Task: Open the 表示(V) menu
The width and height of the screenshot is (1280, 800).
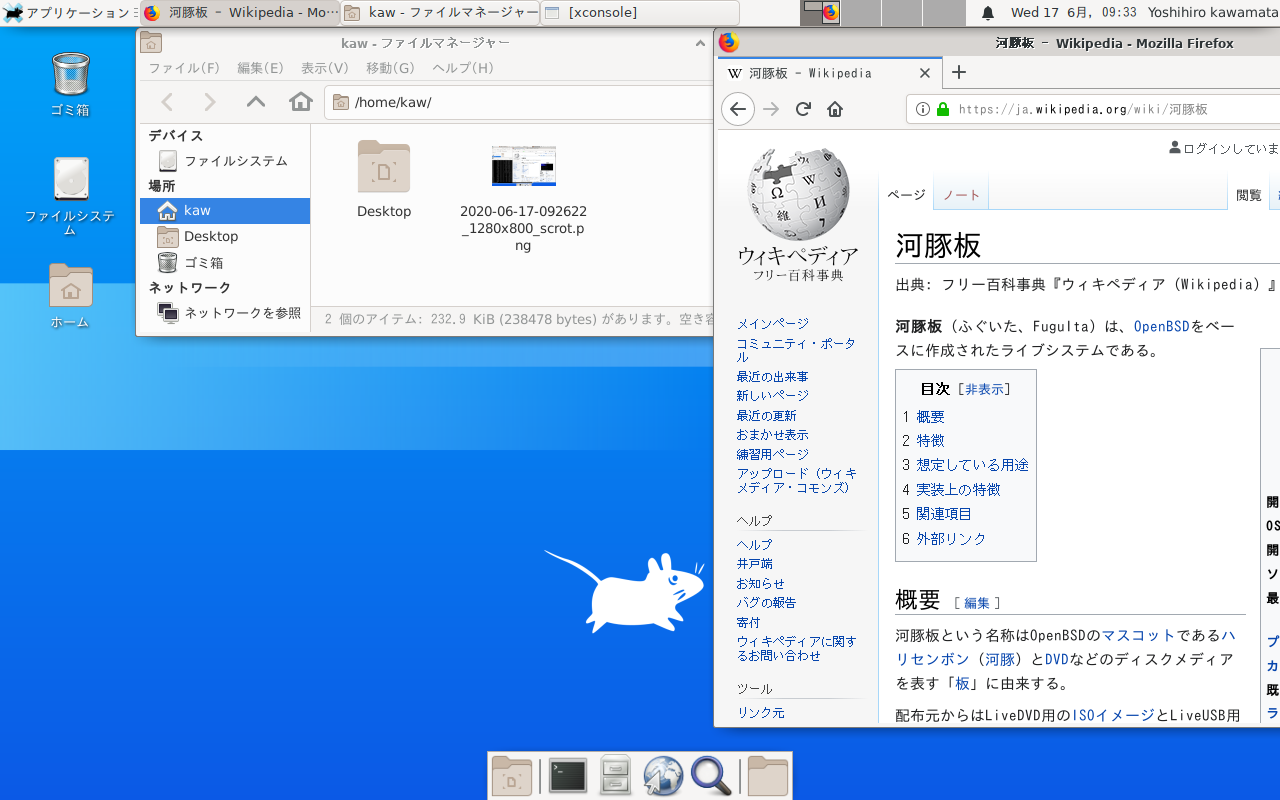Action: coord(324,68)
